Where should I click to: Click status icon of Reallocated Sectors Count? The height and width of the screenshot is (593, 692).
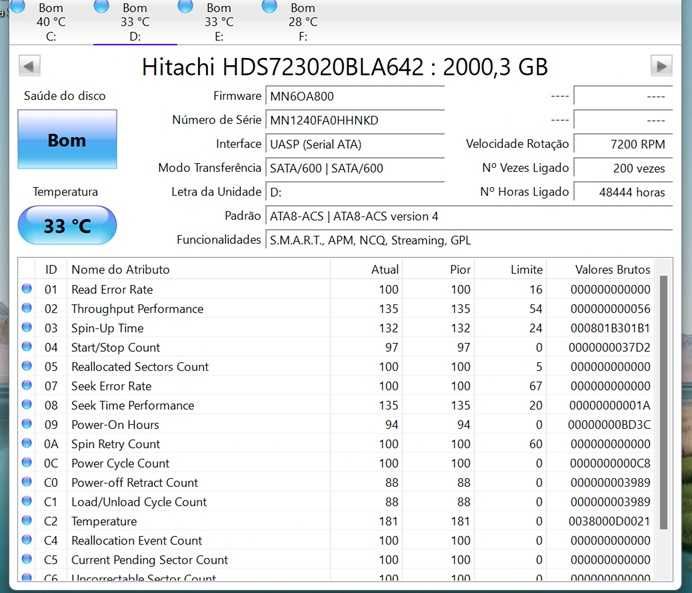tap(26, 366)
